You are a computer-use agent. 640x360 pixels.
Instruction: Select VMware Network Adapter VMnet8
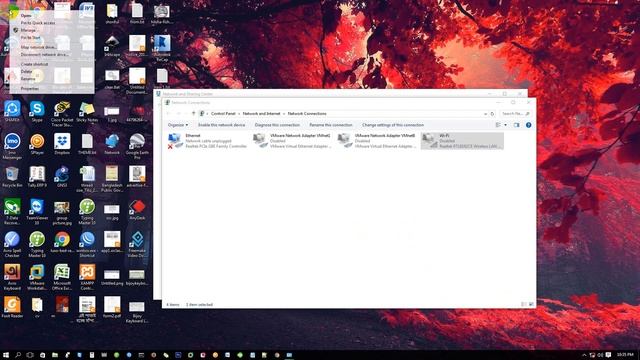coord(377,141)
